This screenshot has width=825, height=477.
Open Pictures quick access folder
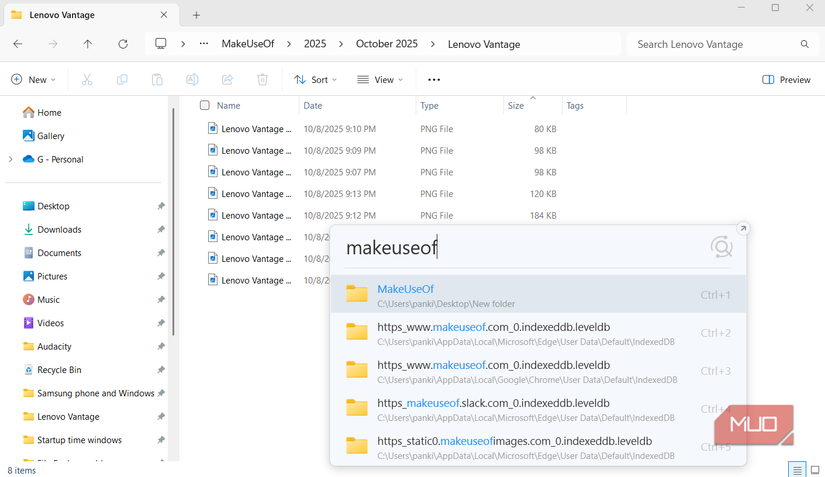click(45, 276)
